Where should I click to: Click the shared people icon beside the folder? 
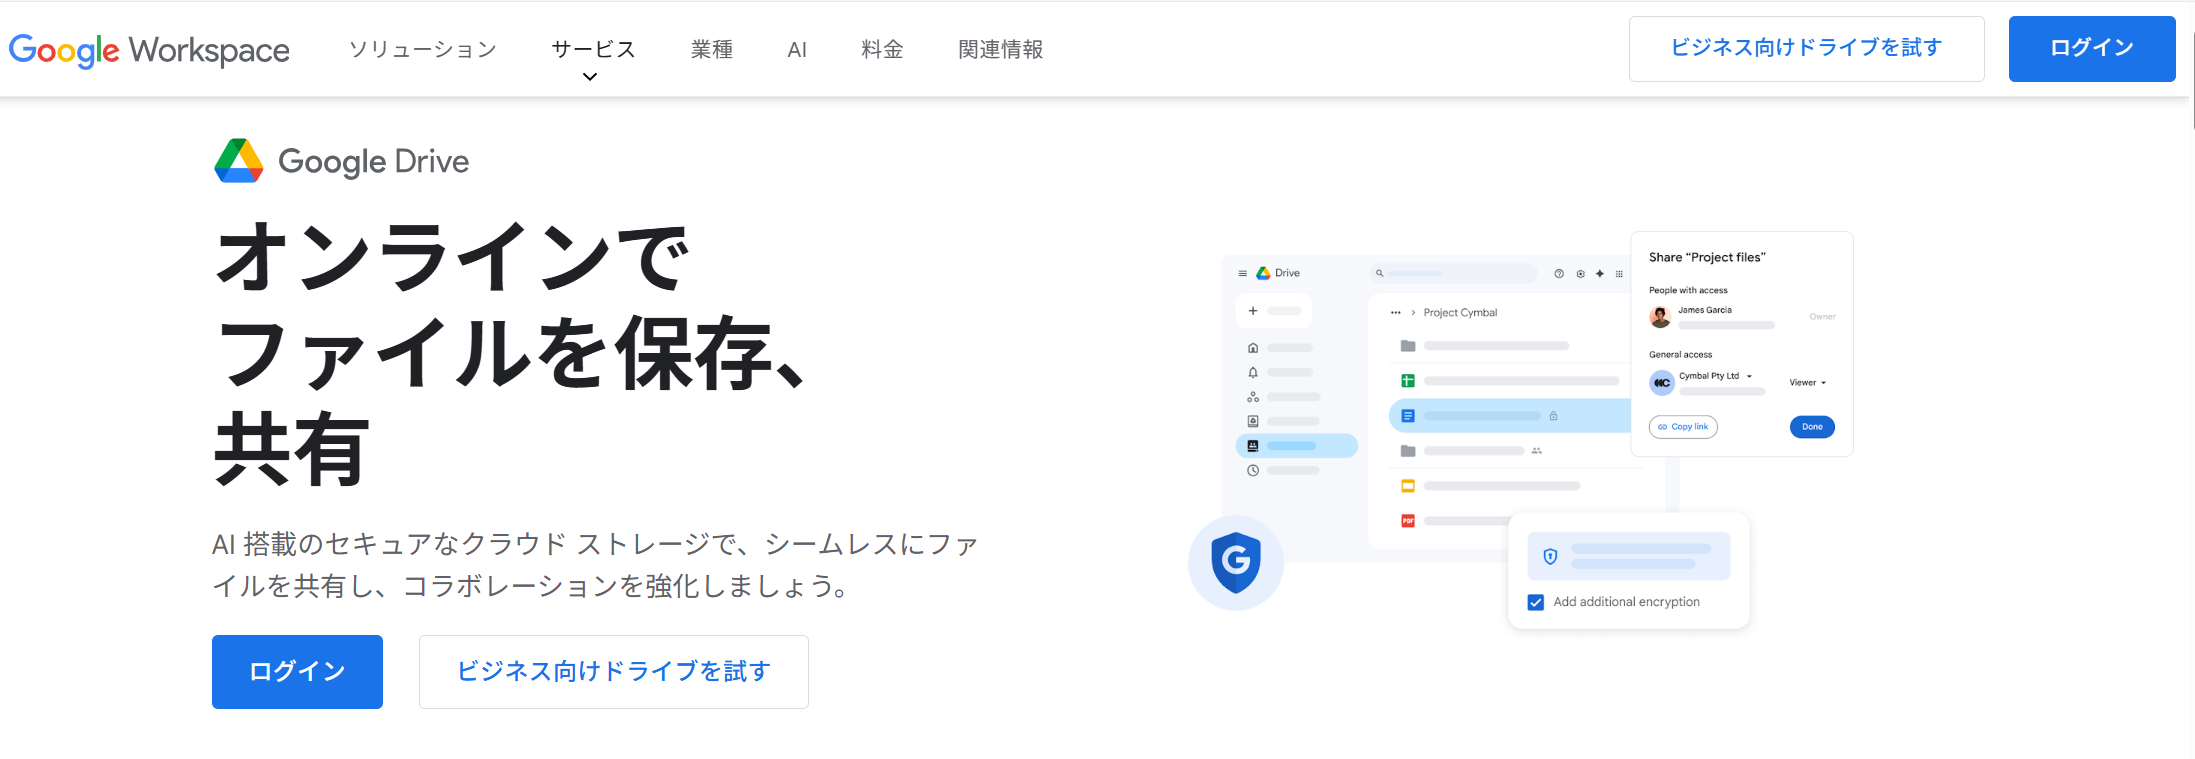1537,451
